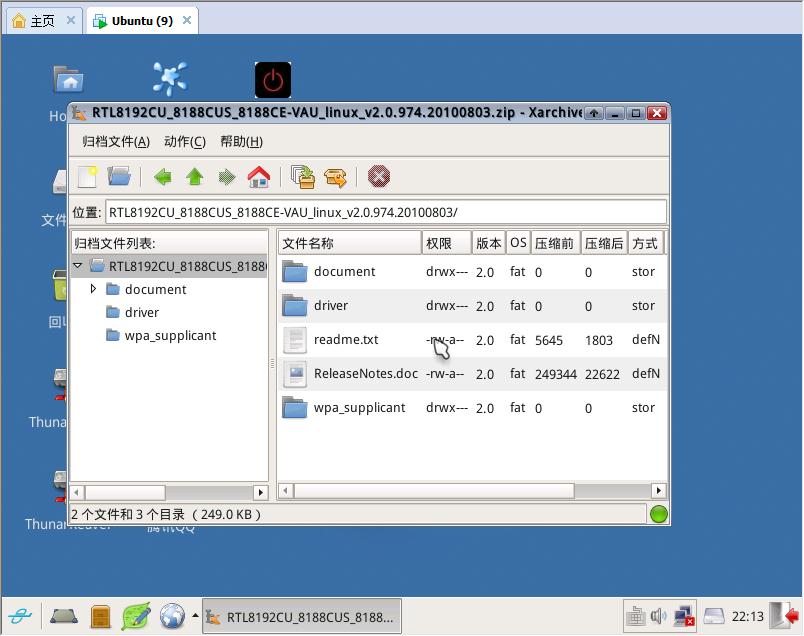Click the green status indicator light
This screenshot has height=636, width=804.
click(658, 514)
